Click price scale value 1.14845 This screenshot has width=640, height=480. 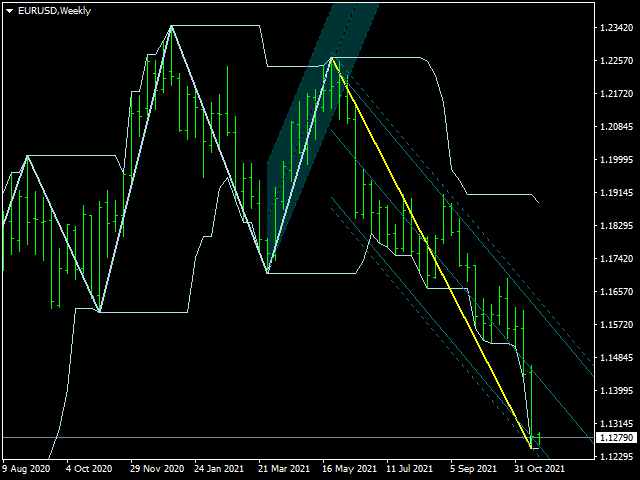[616, 358]
